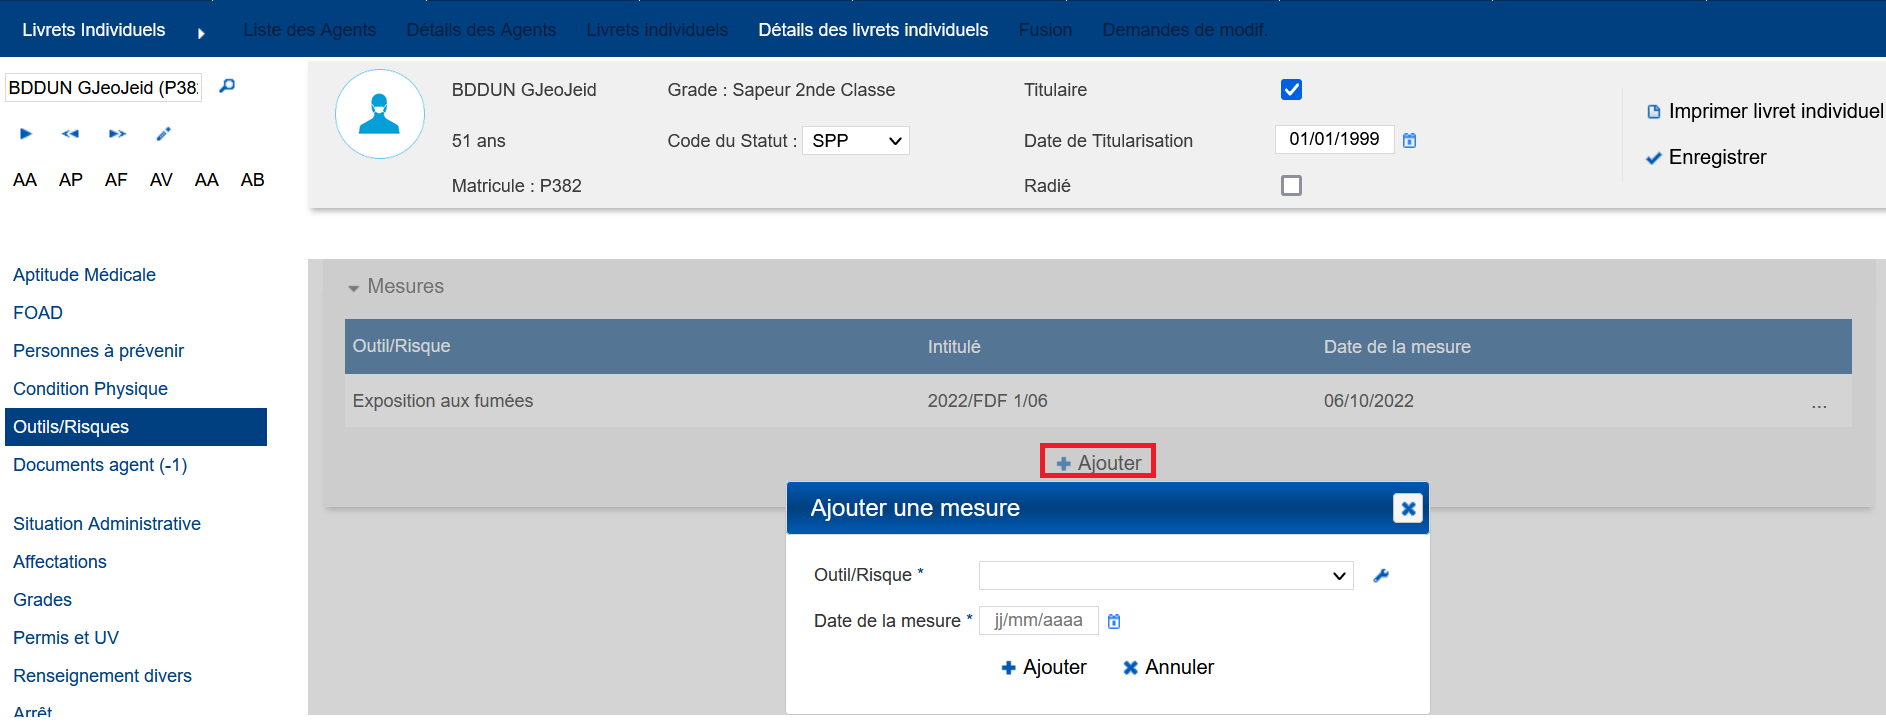This screenshot has width=1886, height=724.
Task: Check the Radié checkbox
Action: click(x=1291, y=186)
